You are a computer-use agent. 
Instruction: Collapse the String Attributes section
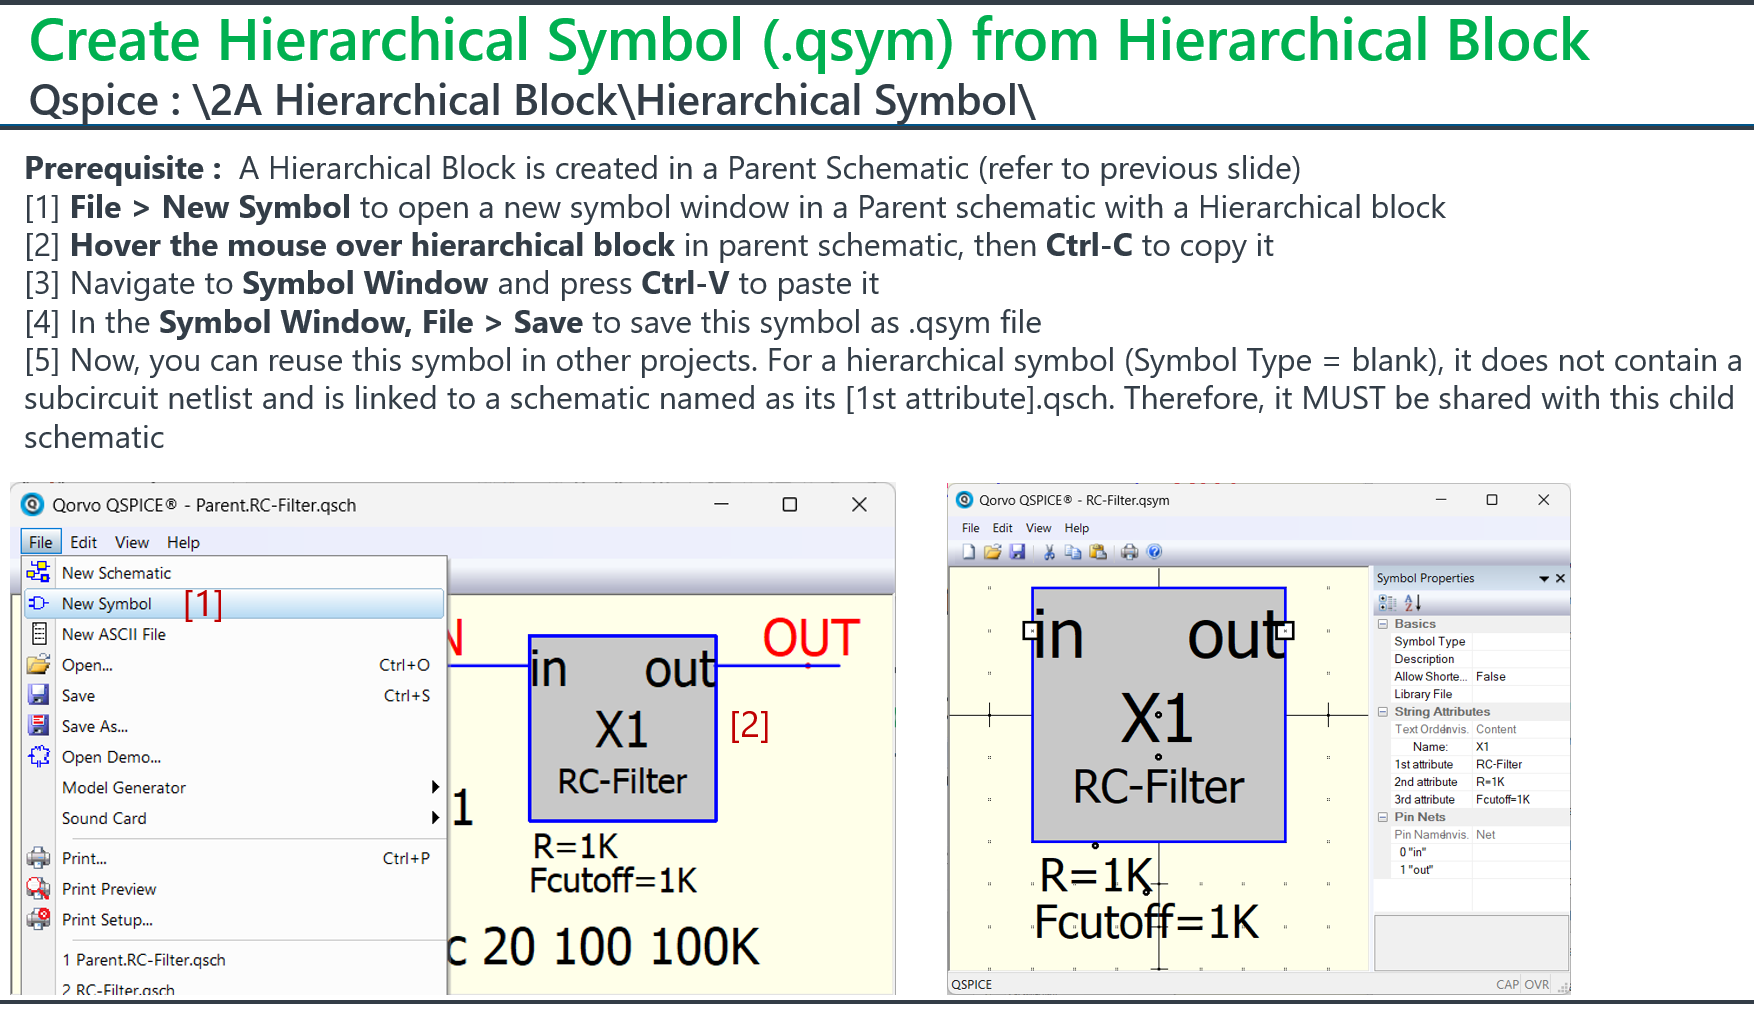point(1383,712)
